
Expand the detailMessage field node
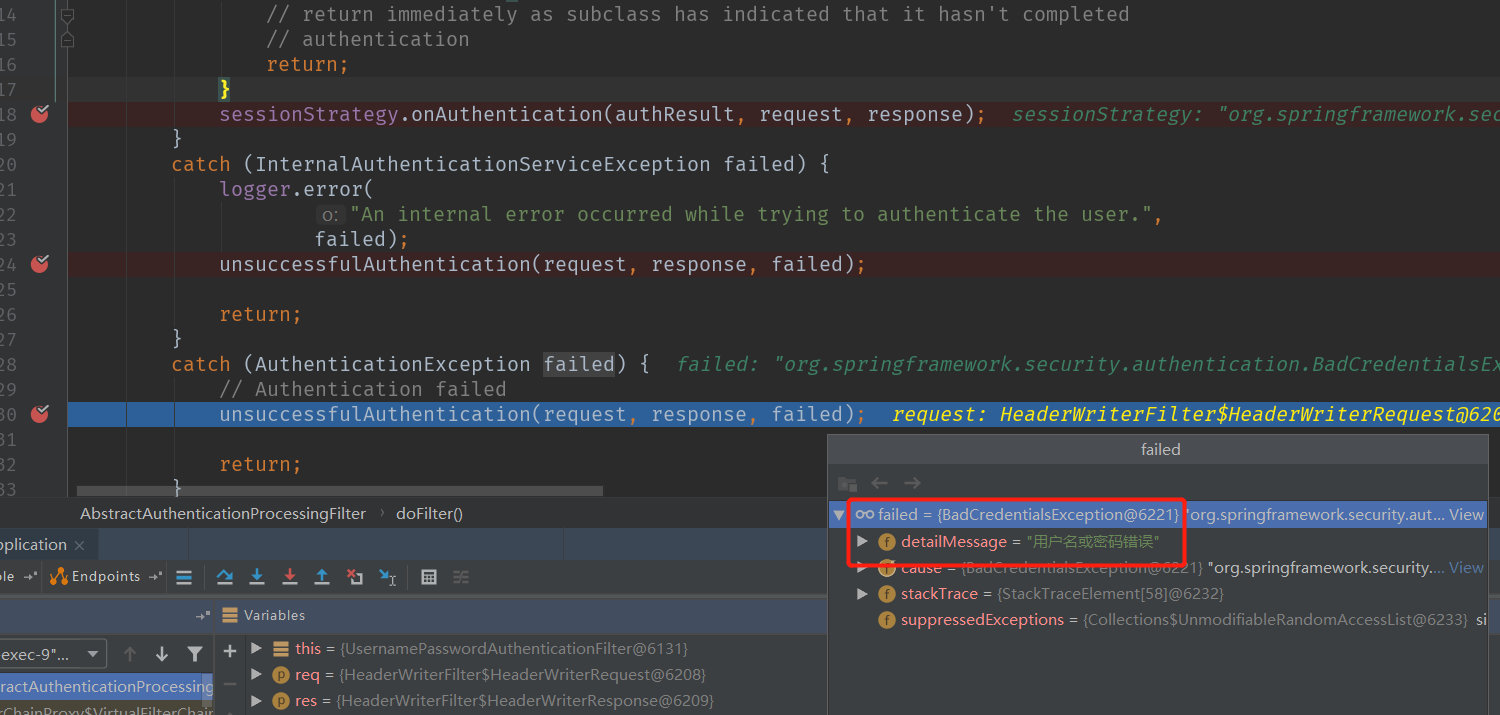tap(863, 541)
